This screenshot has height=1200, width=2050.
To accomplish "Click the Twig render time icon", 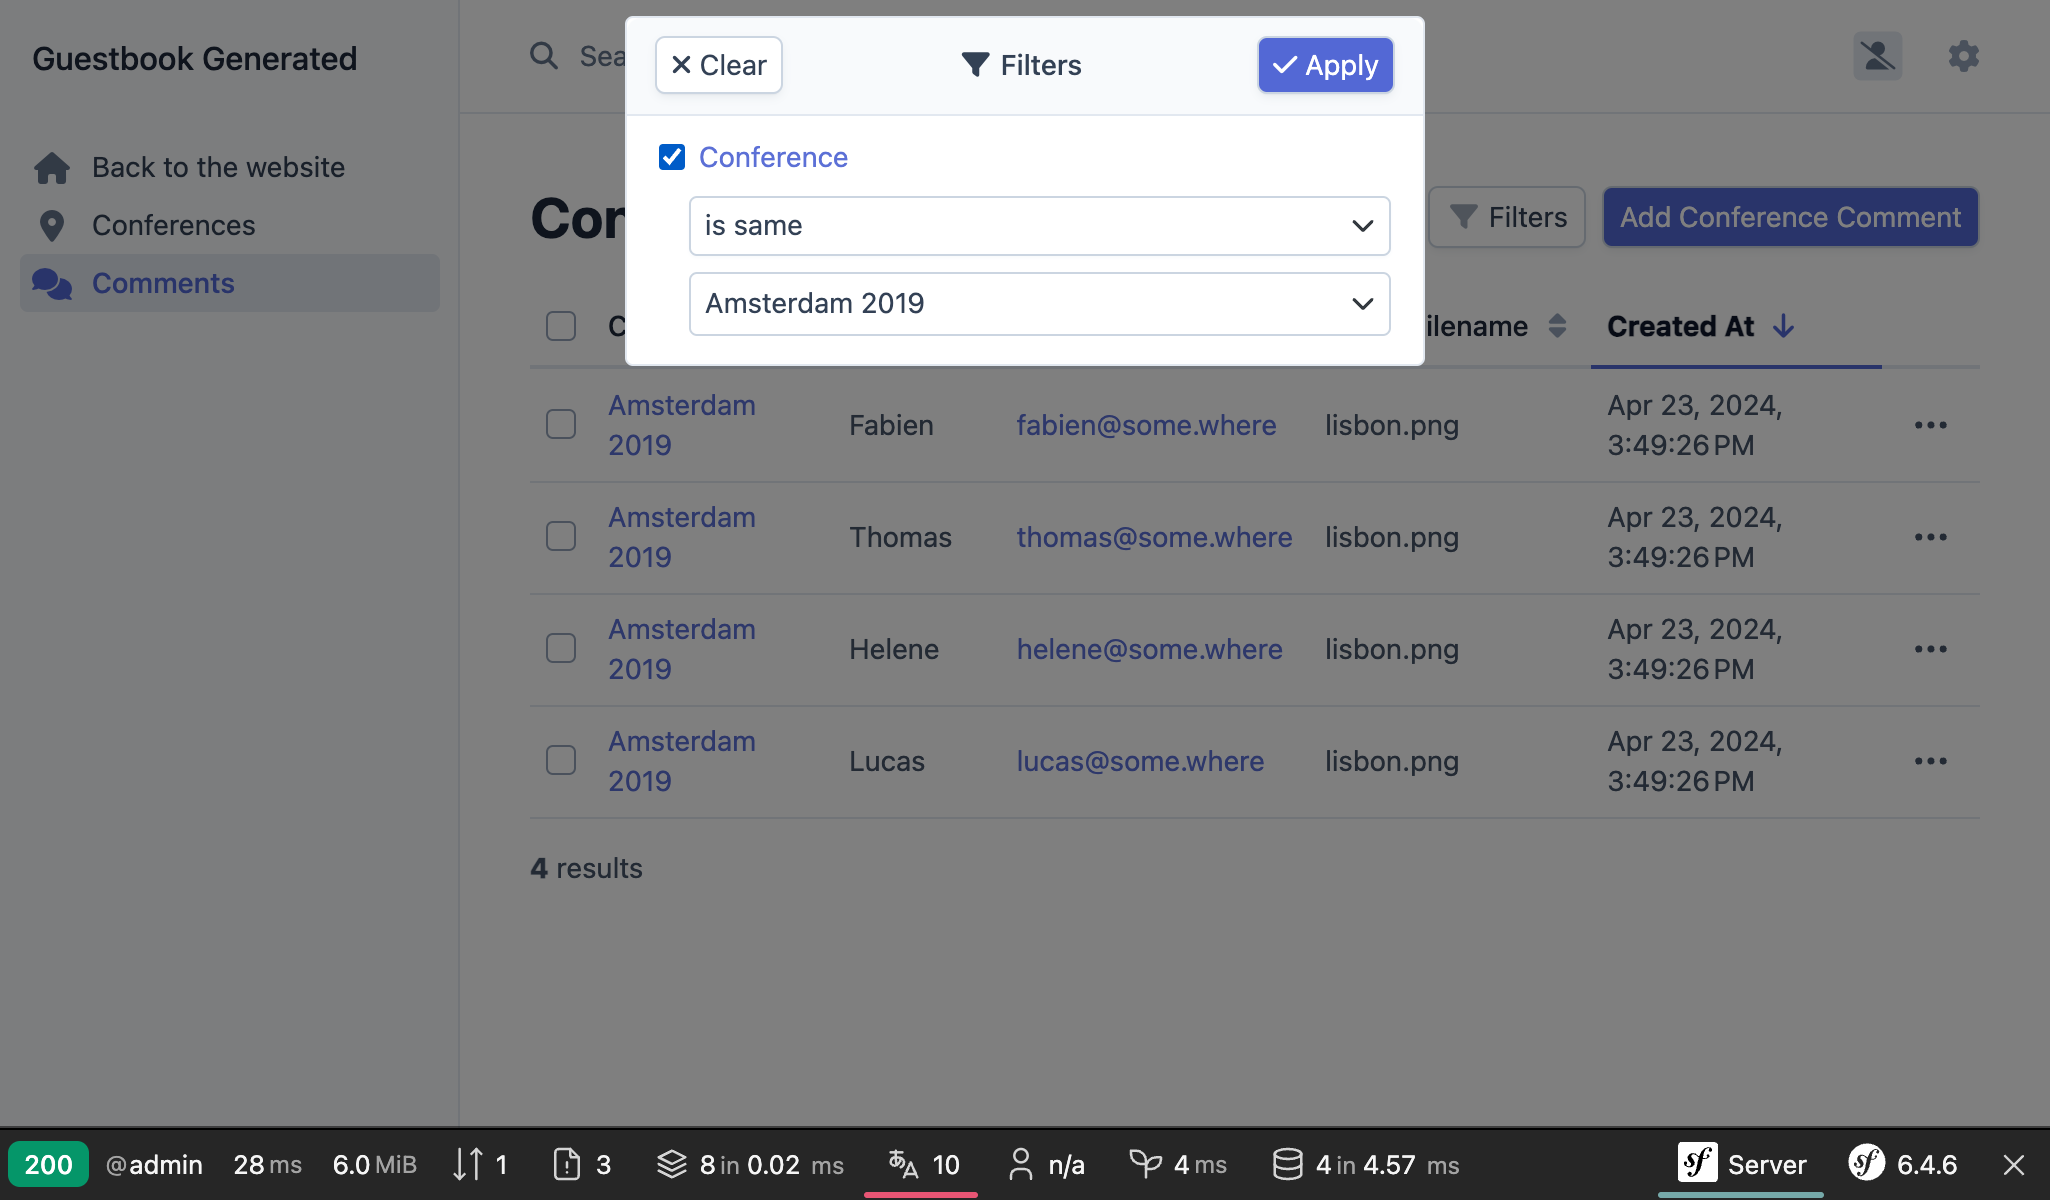I will (1145, 1164).
